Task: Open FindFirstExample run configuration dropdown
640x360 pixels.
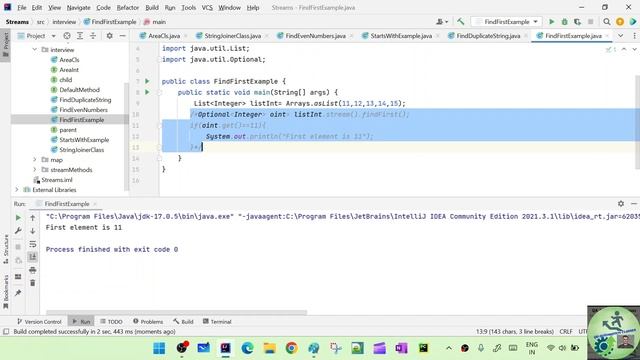Action: click(507, 22)
